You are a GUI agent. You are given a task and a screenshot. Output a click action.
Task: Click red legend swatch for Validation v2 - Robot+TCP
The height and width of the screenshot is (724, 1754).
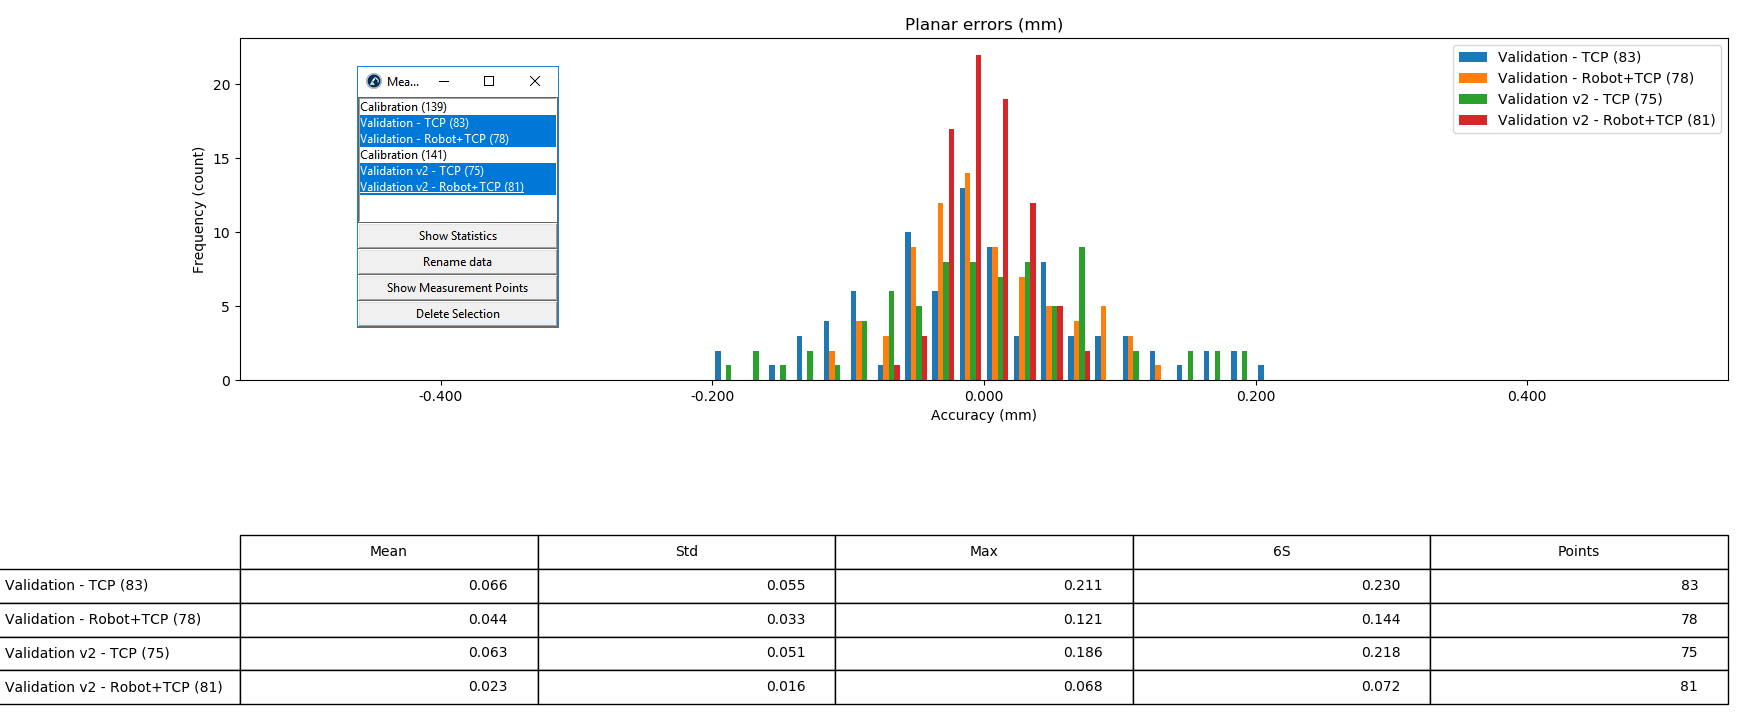coord(1472,121)
